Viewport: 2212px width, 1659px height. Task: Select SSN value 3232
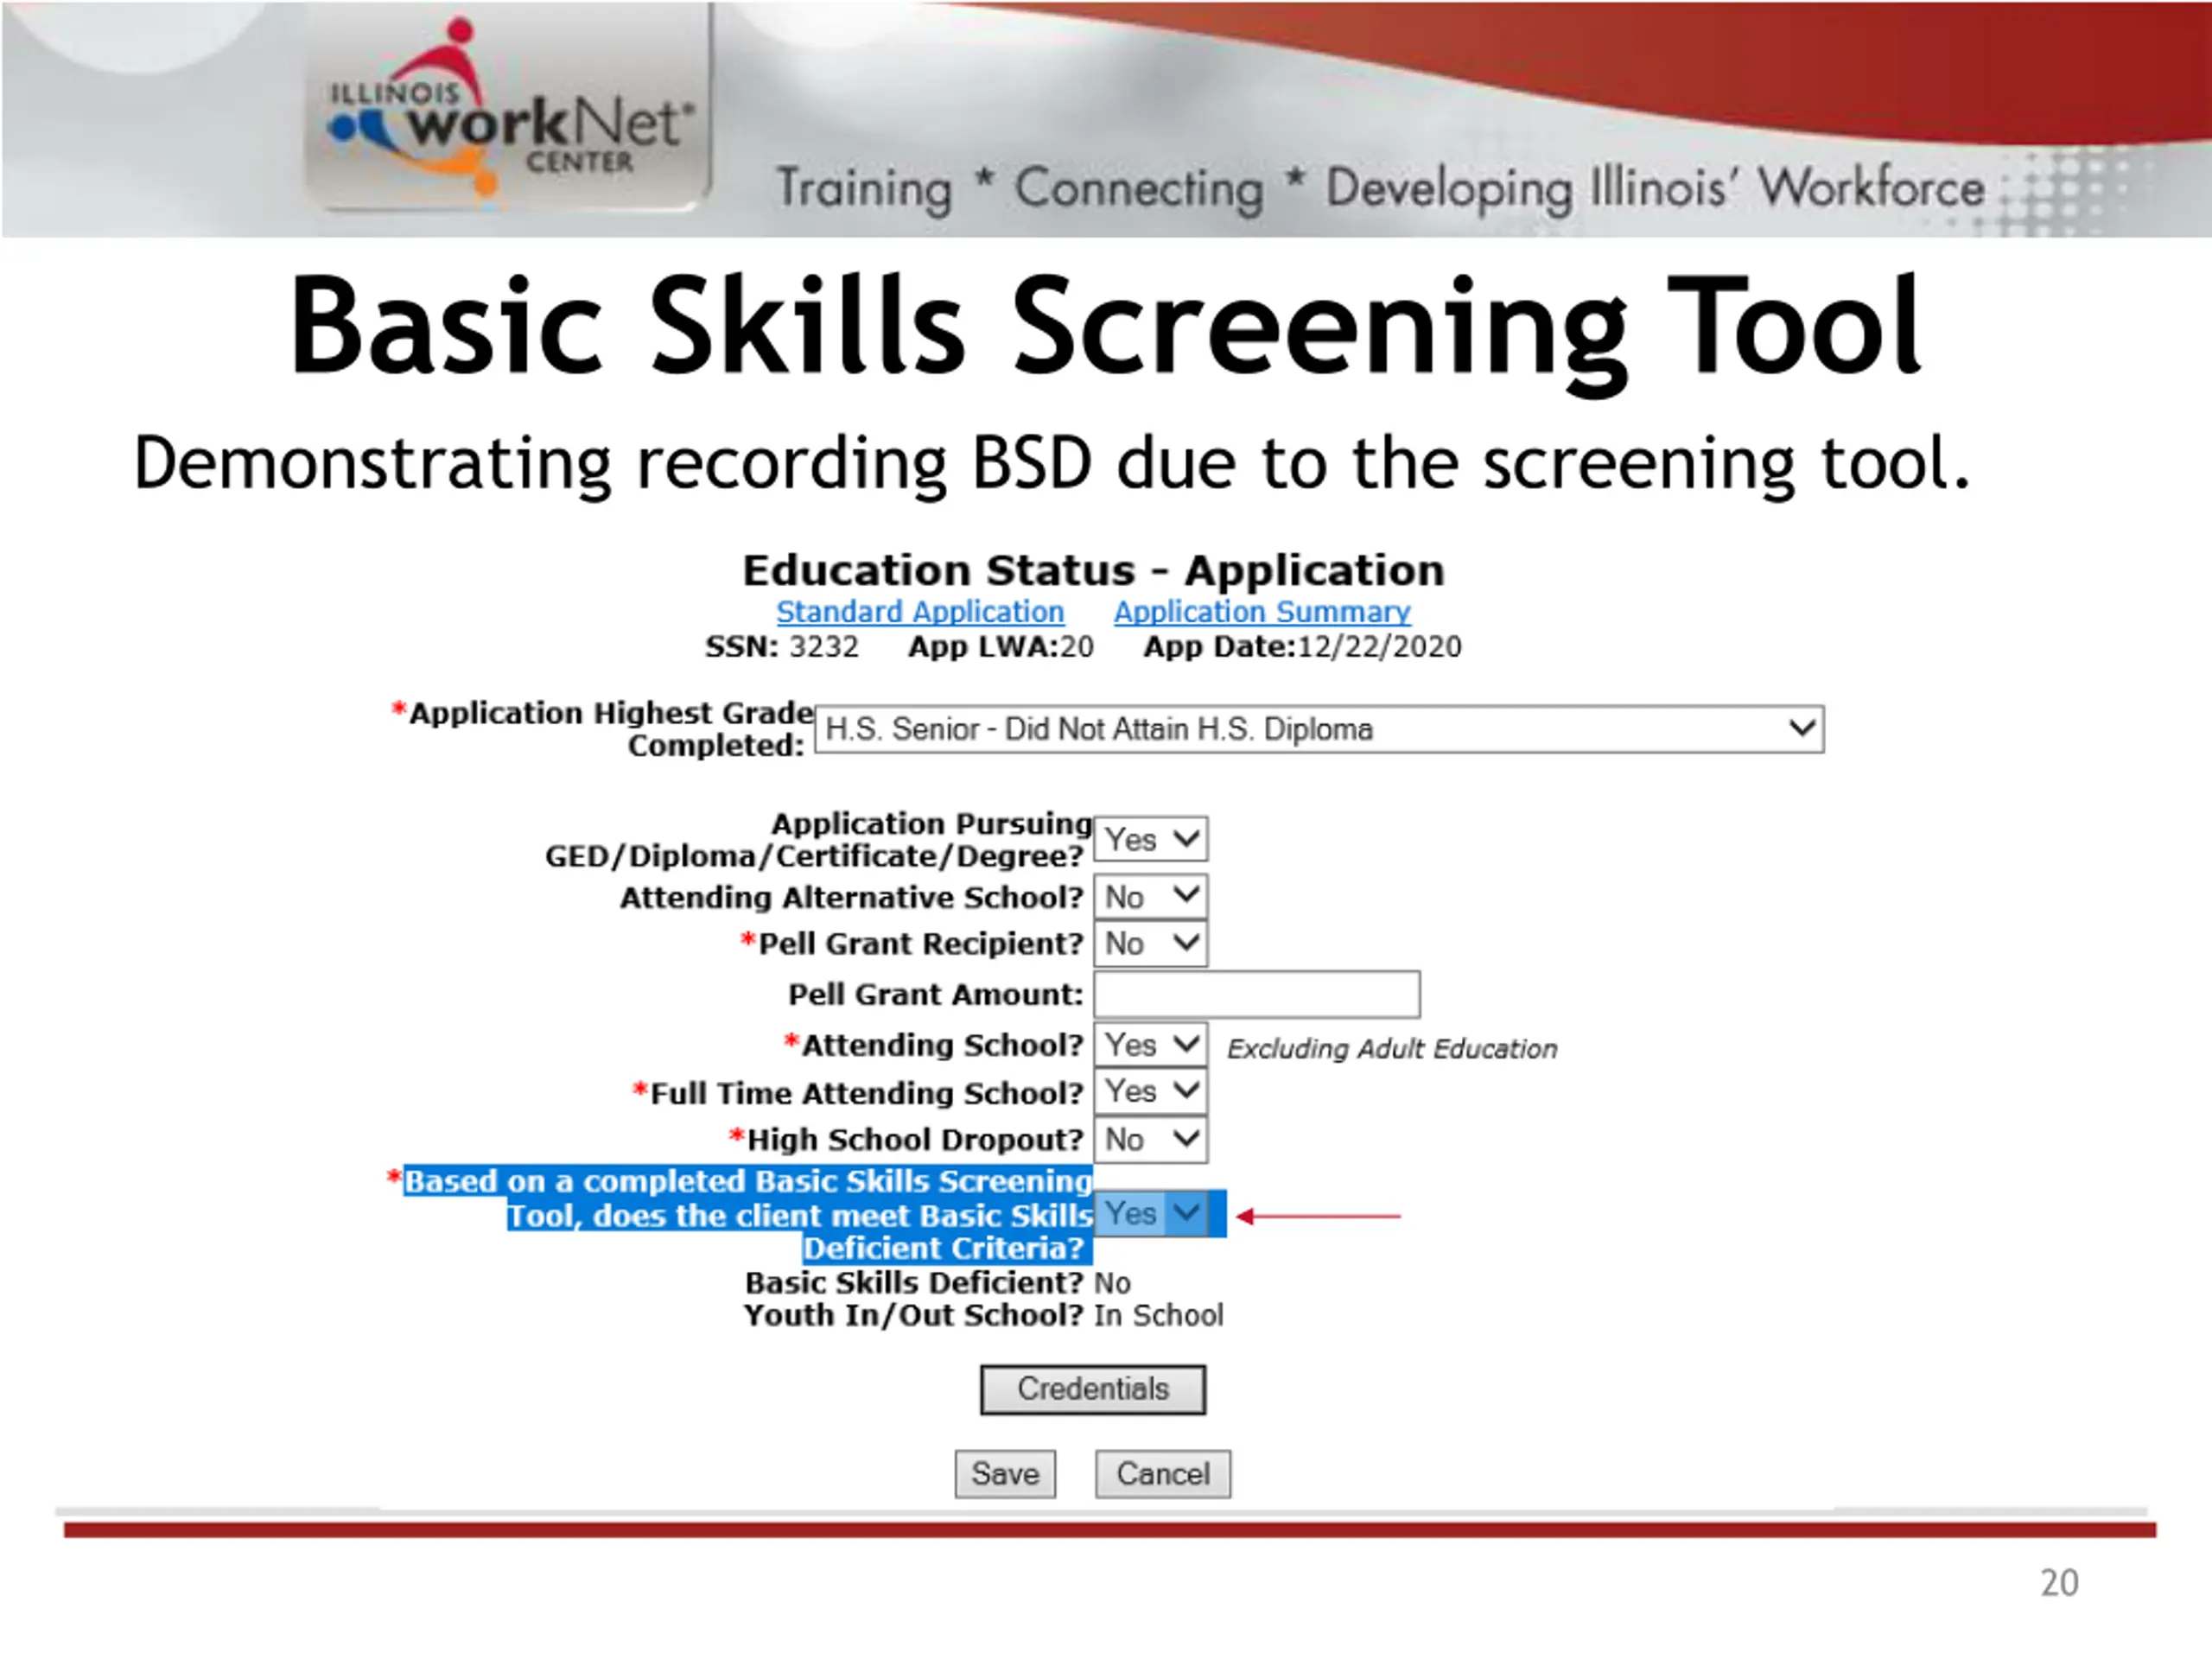tap(824, 647)
